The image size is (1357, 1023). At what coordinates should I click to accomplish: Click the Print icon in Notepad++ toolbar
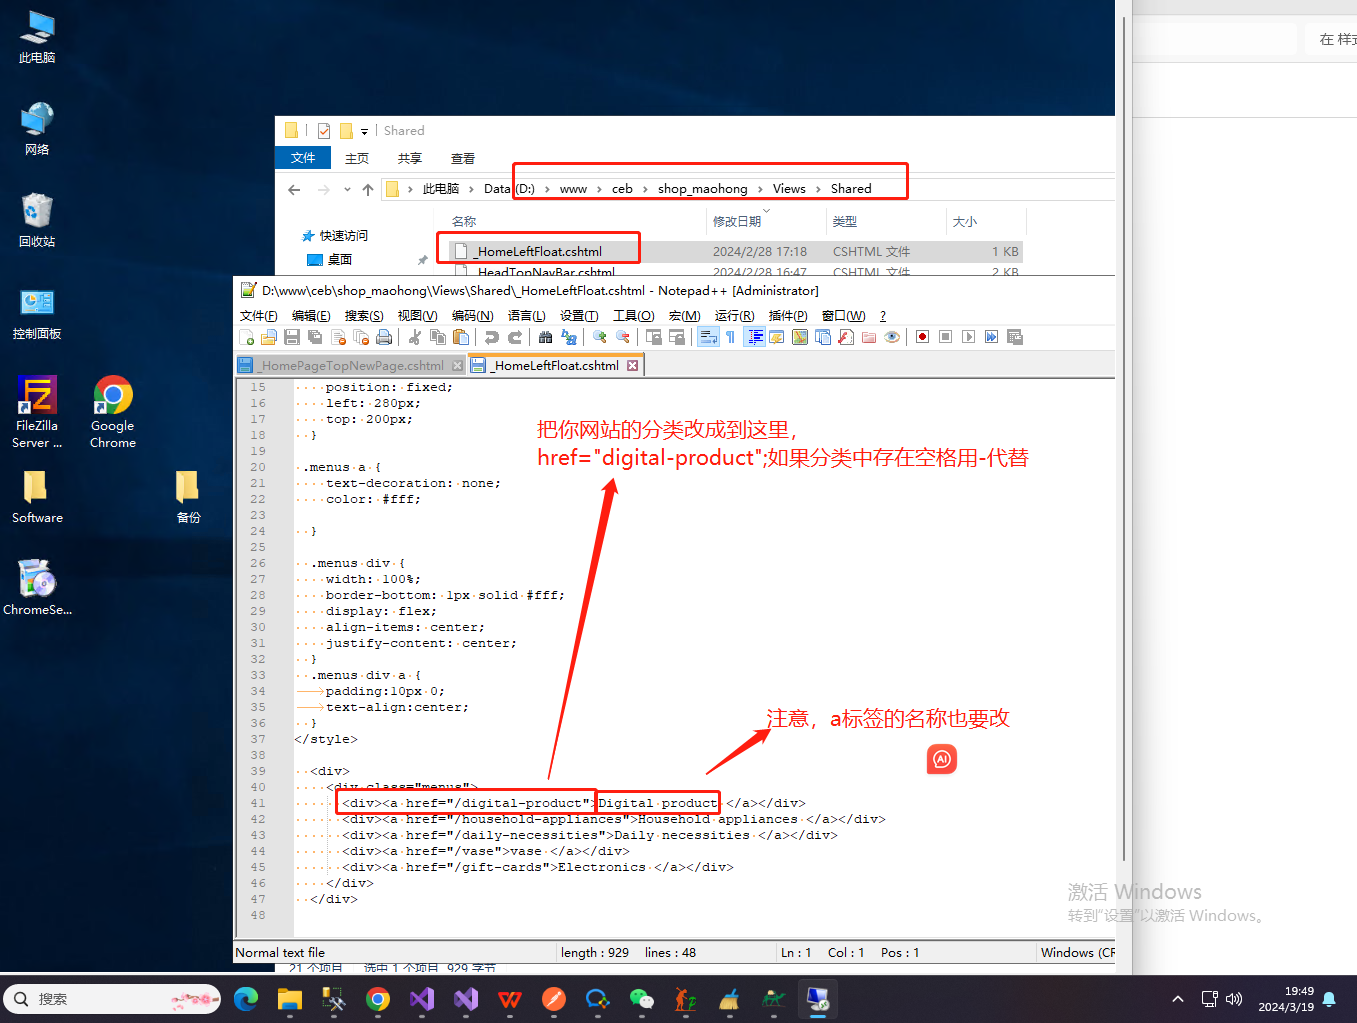coord(384,337)
